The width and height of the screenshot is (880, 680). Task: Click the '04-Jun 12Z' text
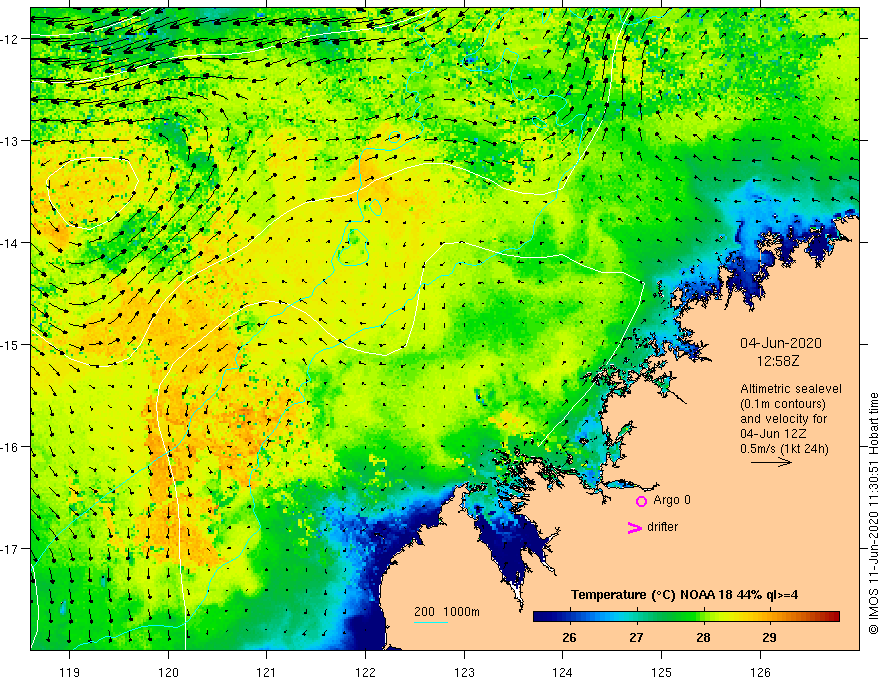tap(773, 434)
